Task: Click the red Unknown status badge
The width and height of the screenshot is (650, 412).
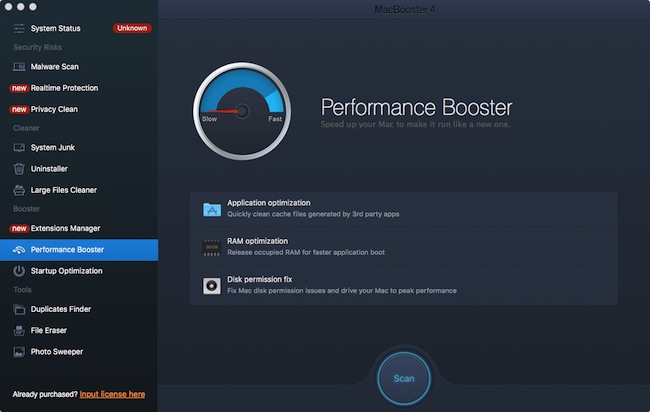Action: click(132, 28)
